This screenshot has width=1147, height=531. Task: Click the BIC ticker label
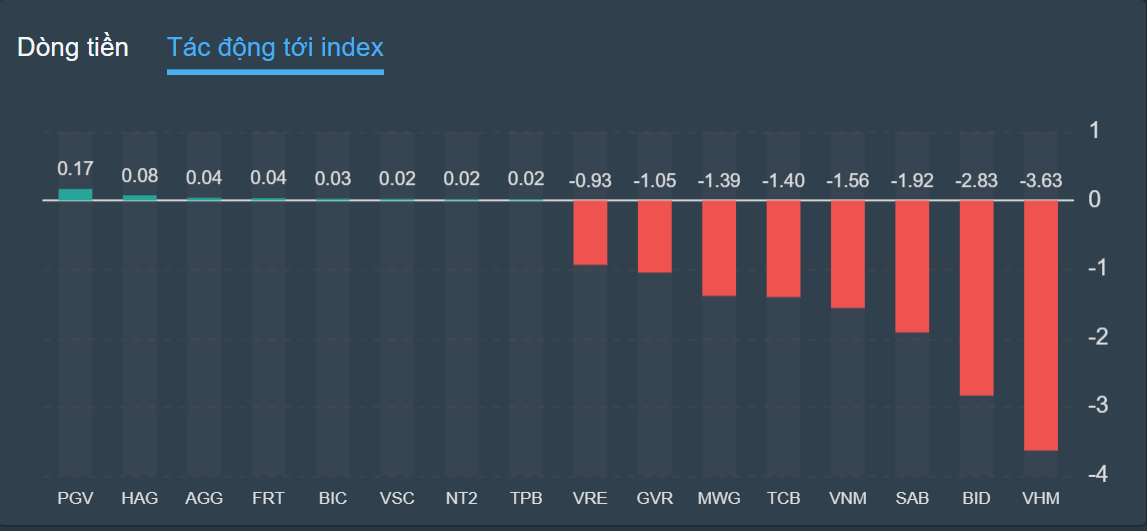333,498
